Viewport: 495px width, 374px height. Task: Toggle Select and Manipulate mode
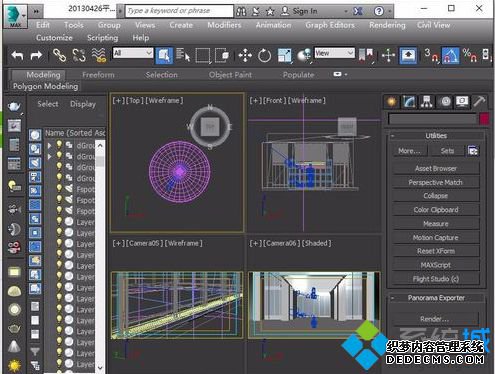point(389,55)
